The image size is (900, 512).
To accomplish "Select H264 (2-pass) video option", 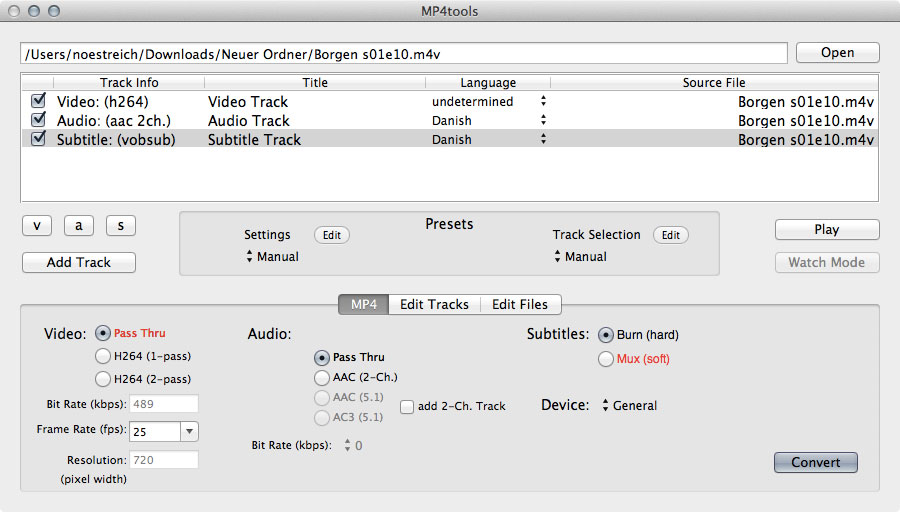I will click(x=102, y=379).
